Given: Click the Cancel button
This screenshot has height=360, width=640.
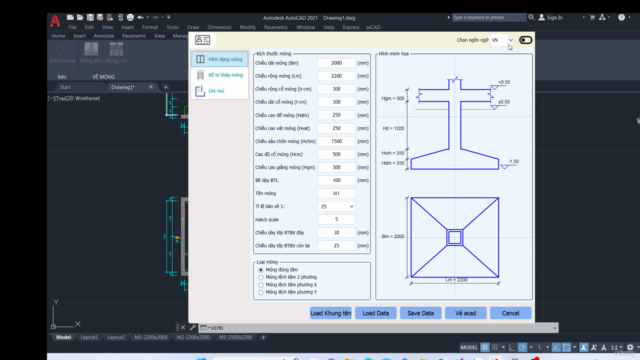Looking at the screenshot, I should tap(511, 313).
